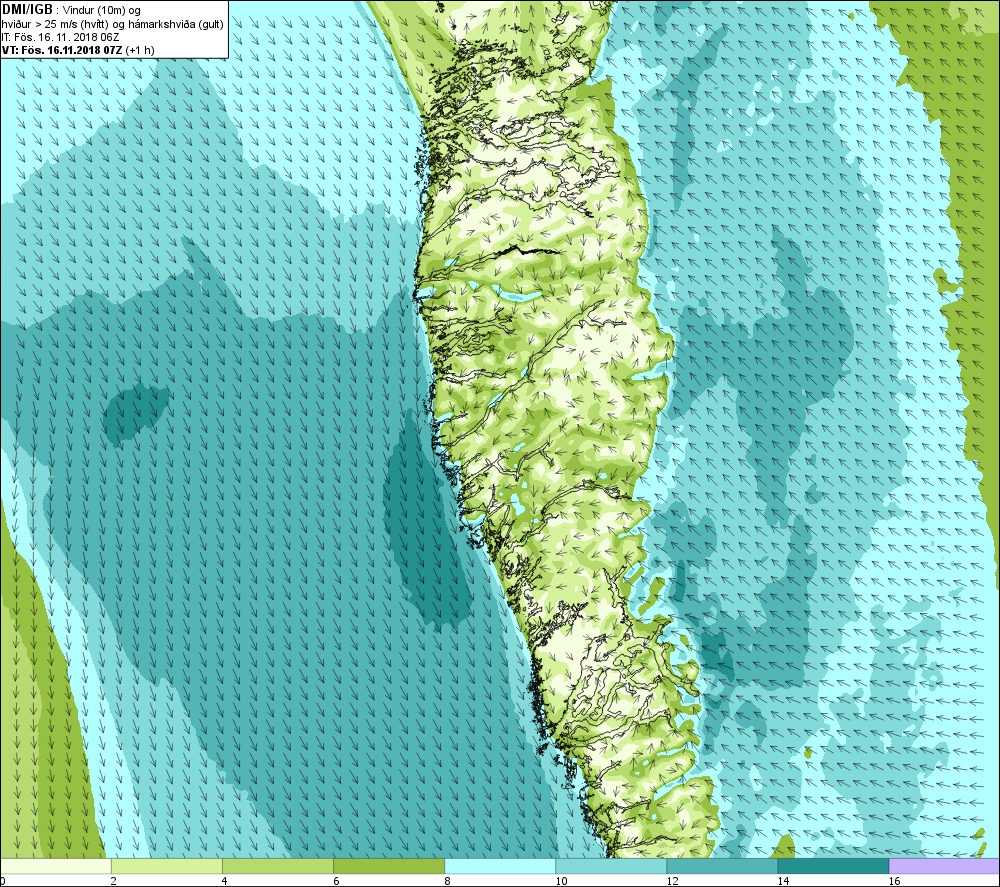Image resolution: width=1000 pixels, height=887 pixels.
Task: Click the scale label '2'
Action: point(114,881)
